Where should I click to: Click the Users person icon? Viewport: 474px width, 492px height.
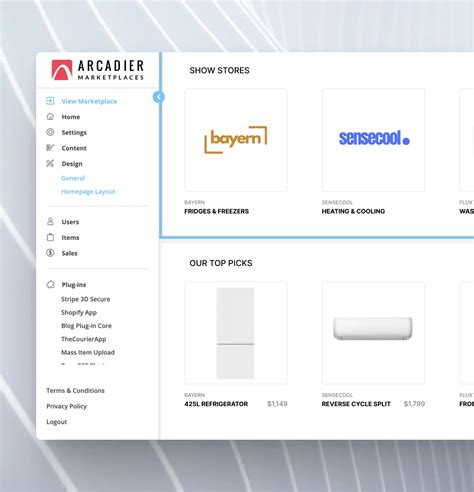(50, 221)
